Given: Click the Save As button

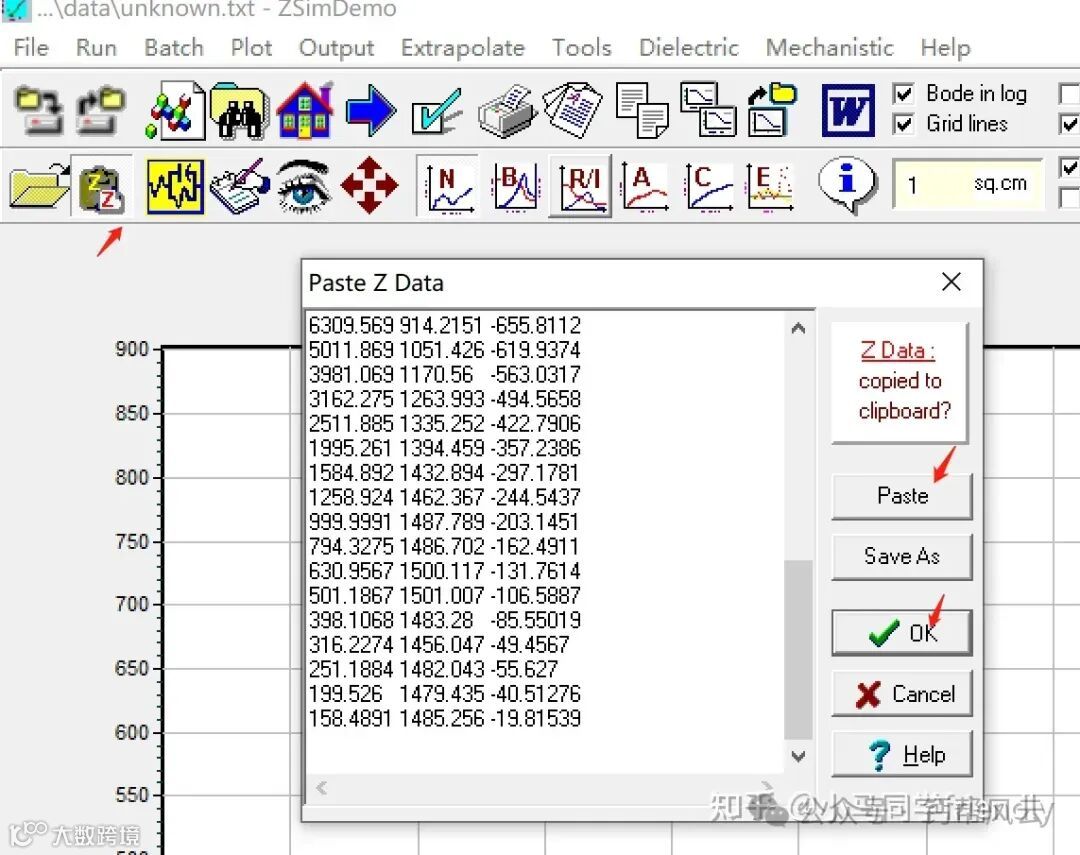Looking at the screenshot, I should click(x=902, y=556).
